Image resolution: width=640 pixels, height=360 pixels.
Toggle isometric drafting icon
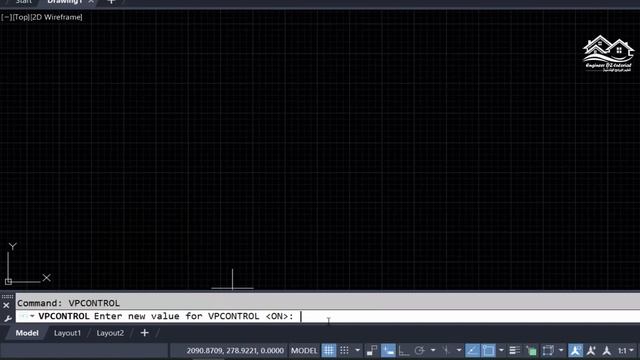[446, 350]
